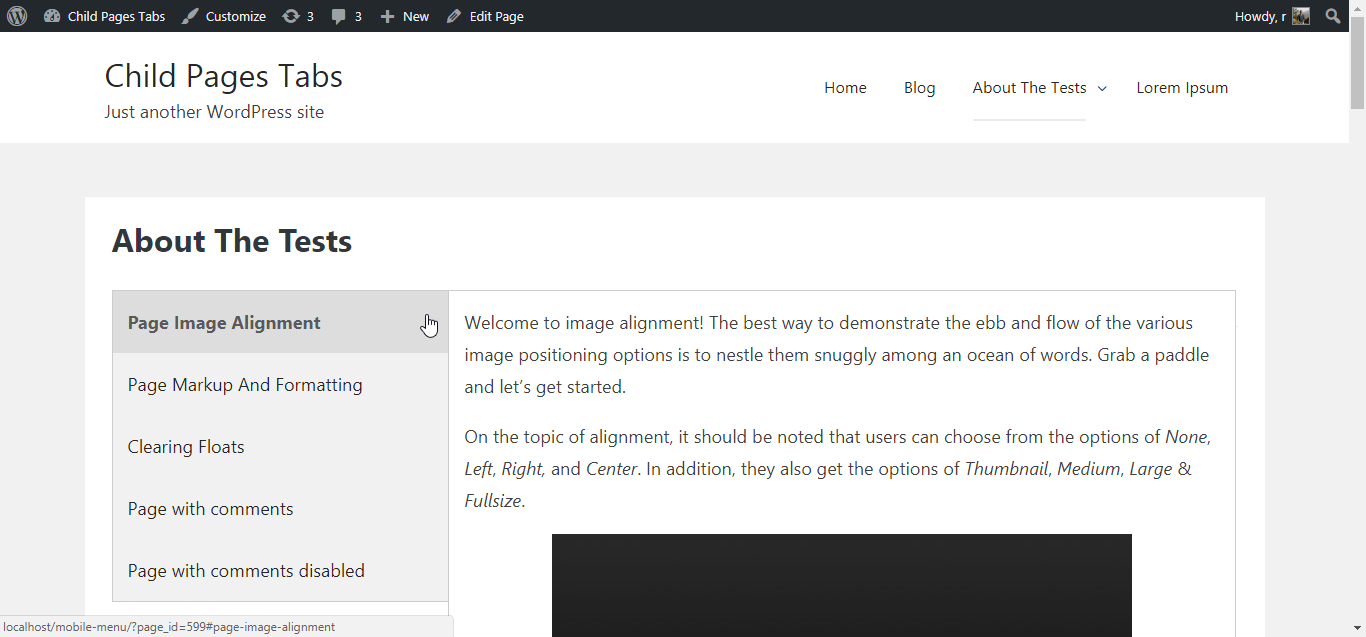Click the WordPress logo icon
The image size is (1366, 637).
coord(17,16)
